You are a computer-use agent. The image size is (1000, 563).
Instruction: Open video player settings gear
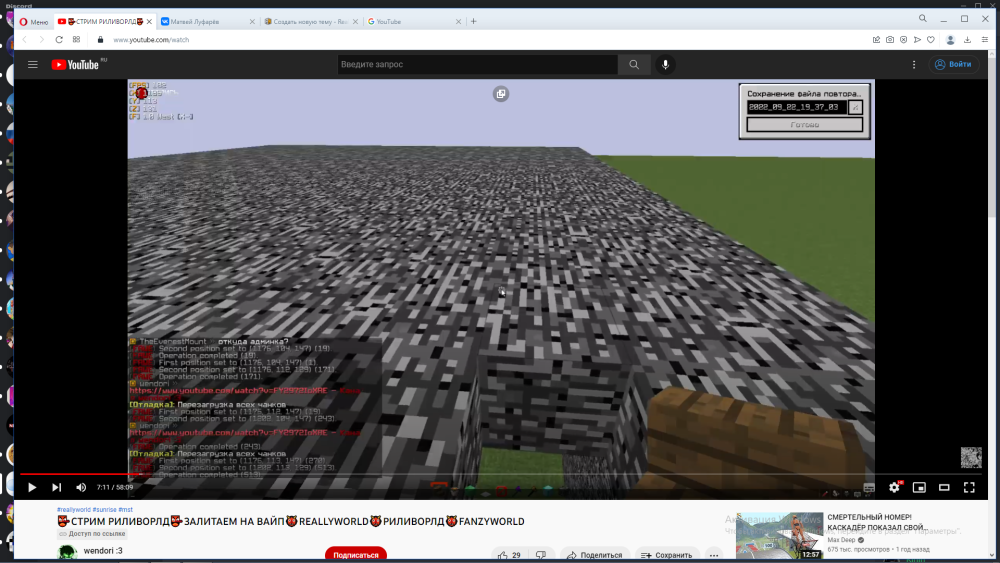(x=894, y=487)
